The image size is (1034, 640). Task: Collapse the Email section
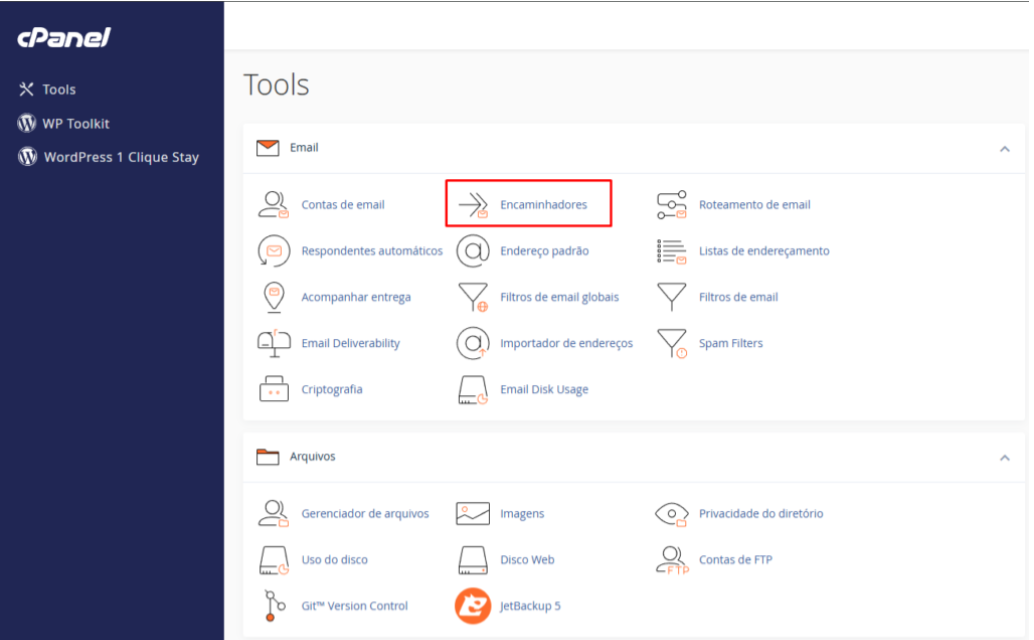tap(1005, 147)
